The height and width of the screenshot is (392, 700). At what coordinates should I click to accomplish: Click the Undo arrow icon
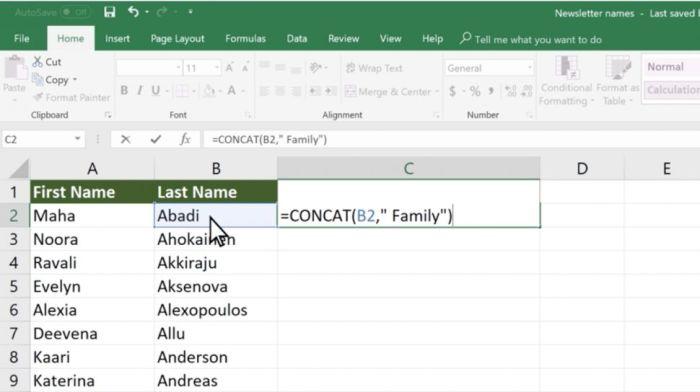click(133, 12)
